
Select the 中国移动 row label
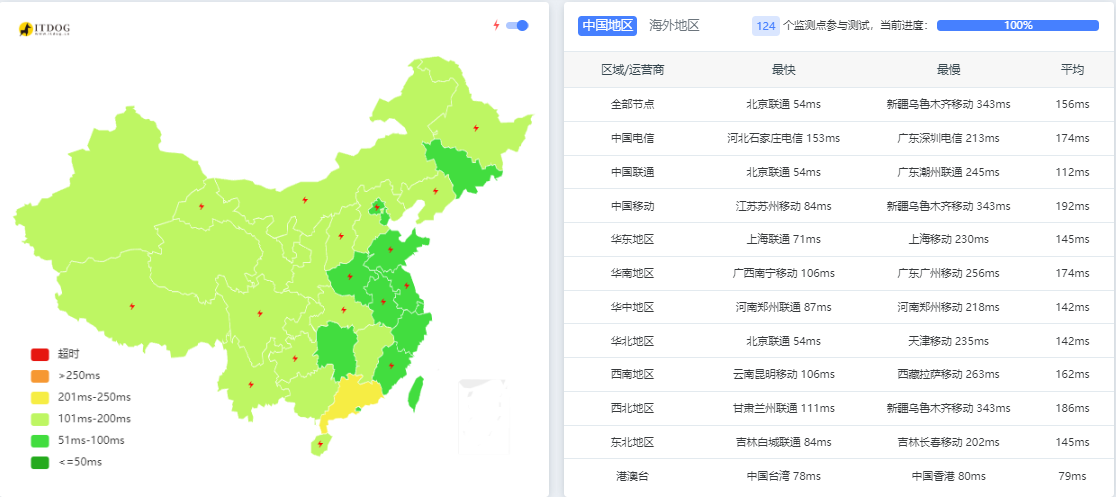[x=633, y=206]
